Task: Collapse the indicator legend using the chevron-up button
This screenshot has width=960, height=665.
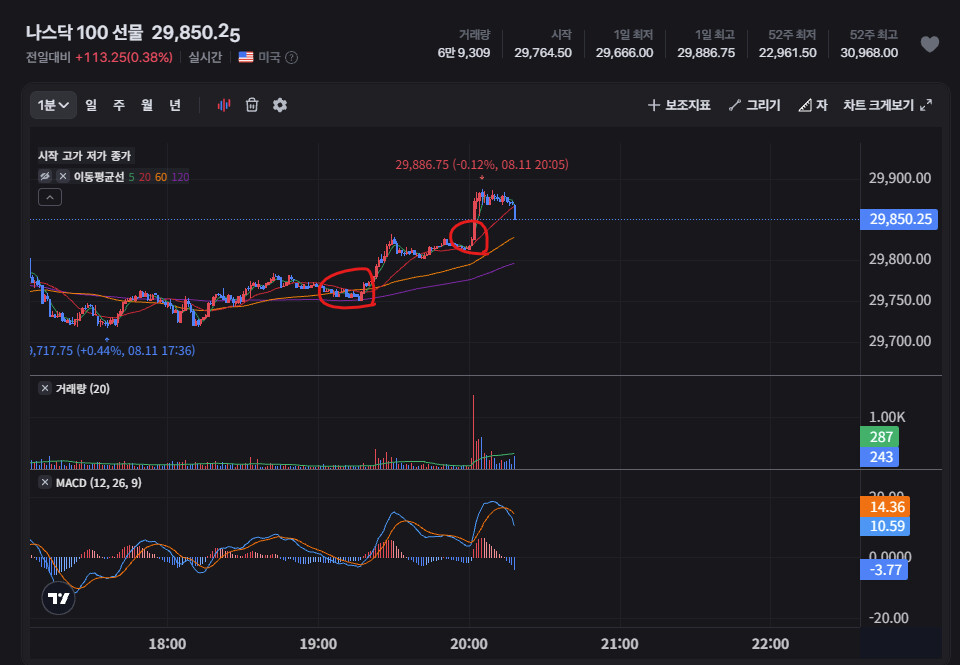Action: coord(50,197)
